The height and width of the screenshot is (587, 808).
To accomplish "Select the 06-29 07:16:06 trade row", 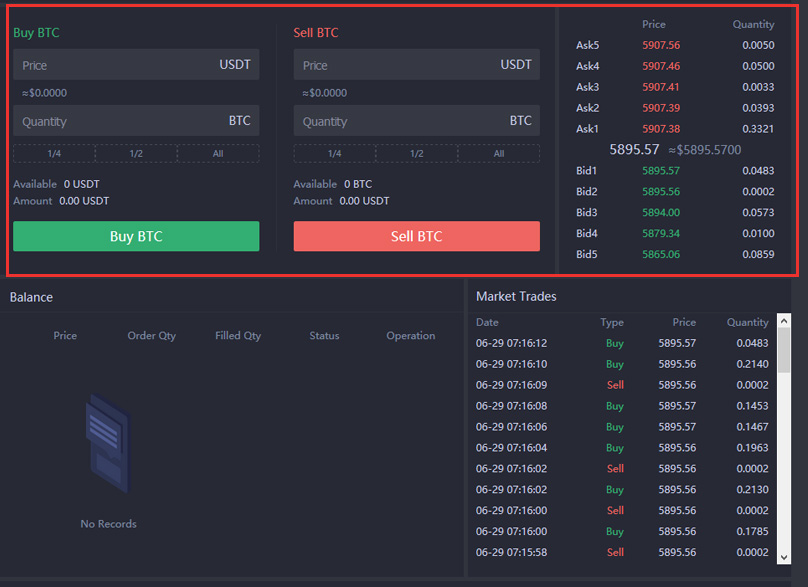I will [x=622, y=427].
